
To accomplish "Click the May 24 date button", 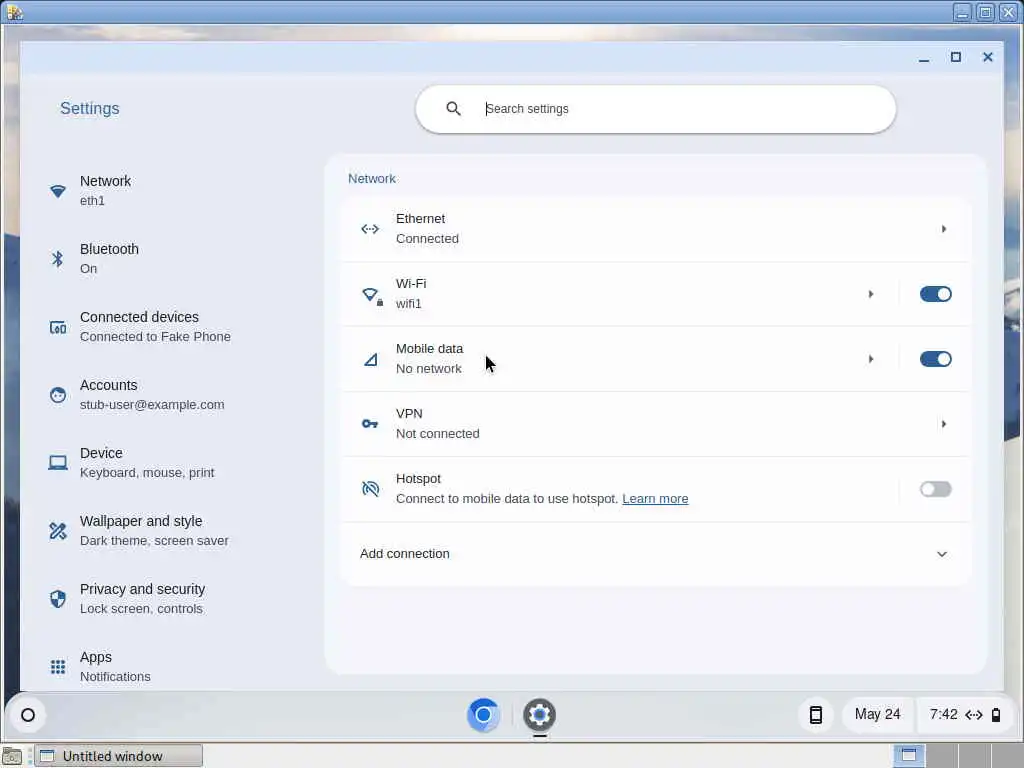I will coord(877,714).
